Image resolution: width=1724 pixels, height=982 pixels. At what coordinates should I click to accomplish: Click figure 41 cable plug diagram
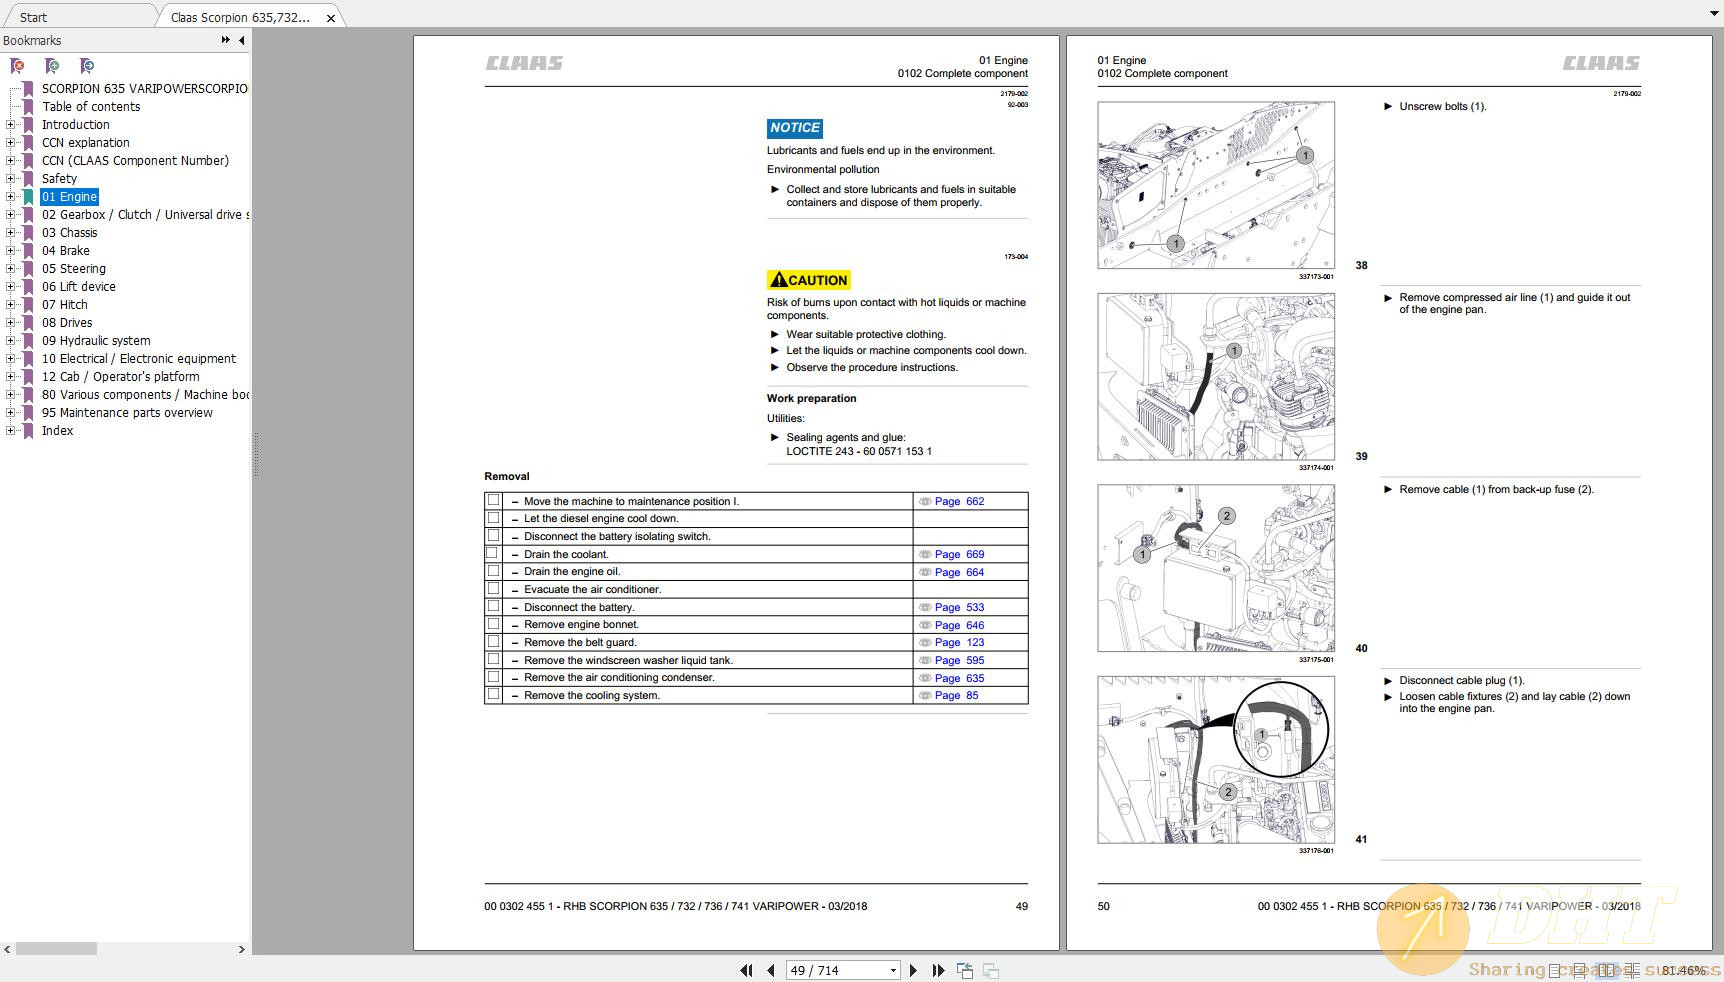click(x=1216, y=760)
